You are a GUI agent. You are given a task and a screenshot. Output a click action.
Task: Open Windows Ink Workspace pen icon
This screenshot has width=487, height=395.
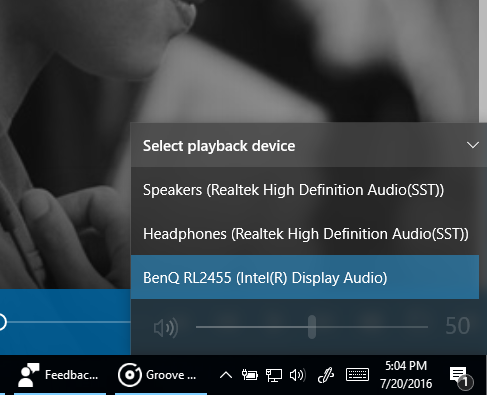coord(326,375)
